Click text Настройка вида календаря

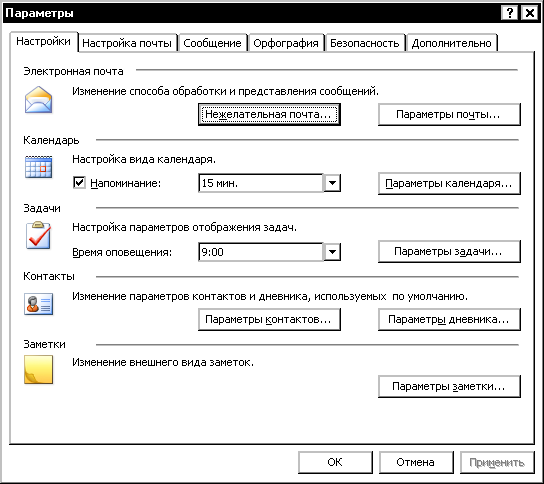[x=144, y=159]
